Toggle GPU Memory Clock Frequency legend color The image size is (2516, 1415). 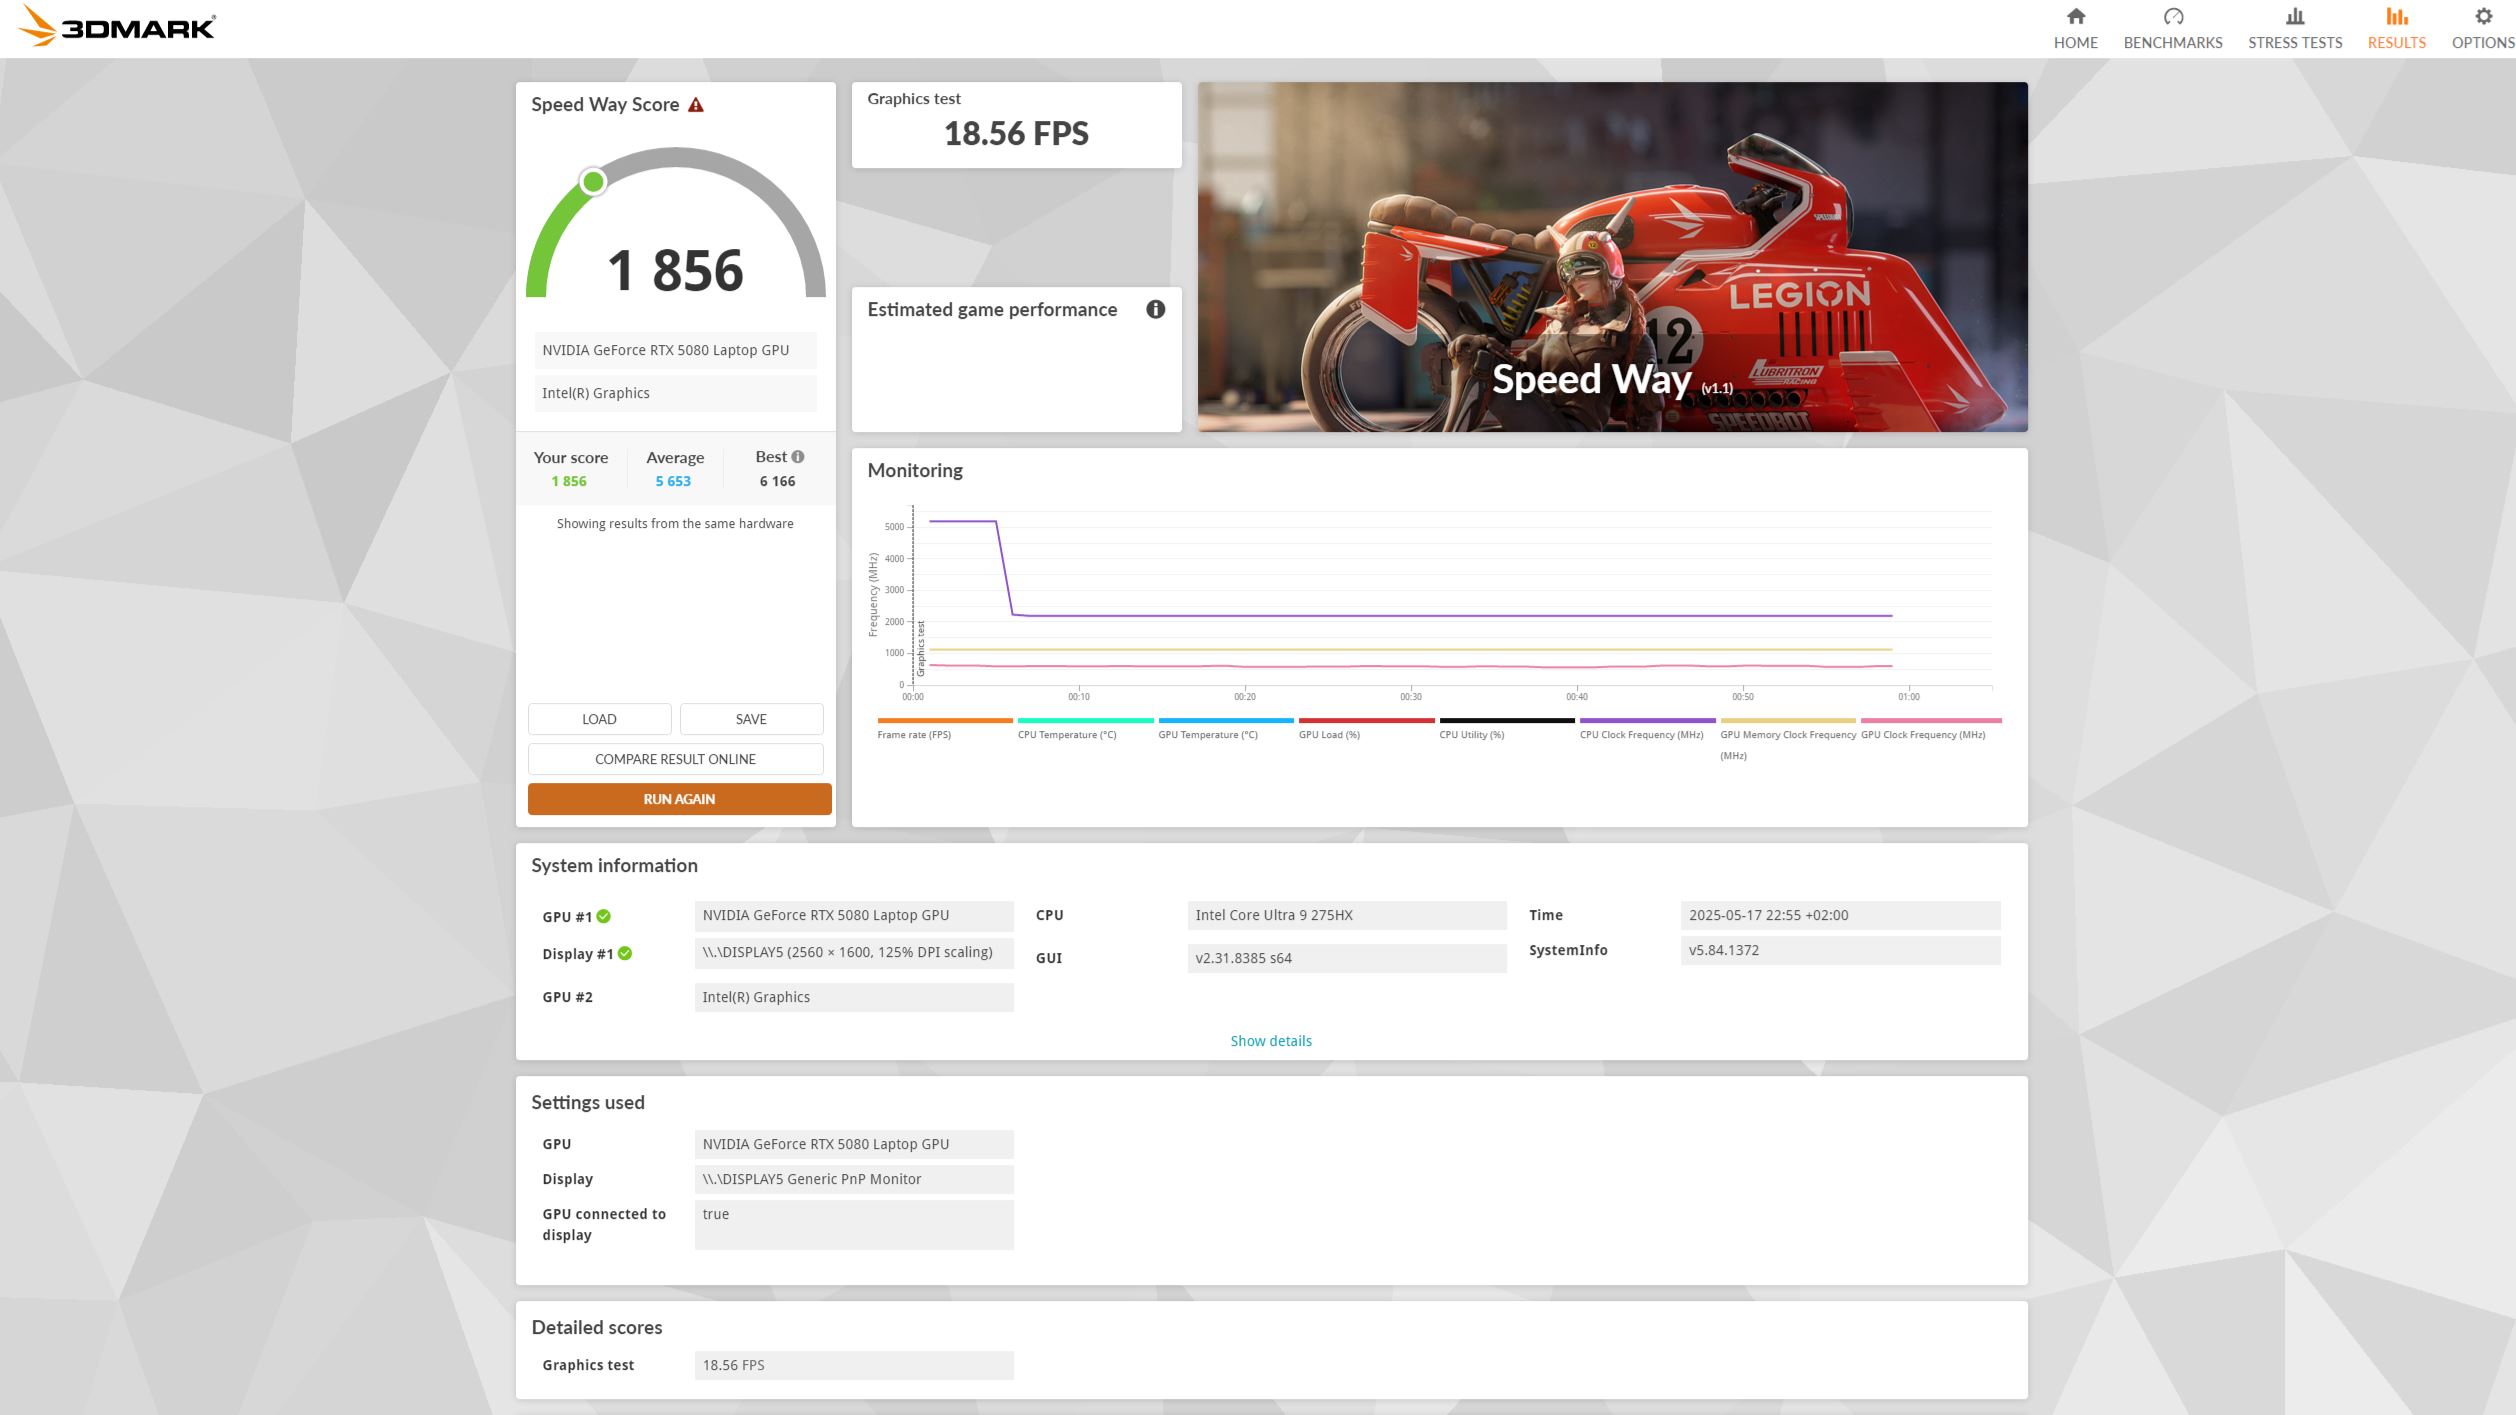click(x=1788, y=720)
